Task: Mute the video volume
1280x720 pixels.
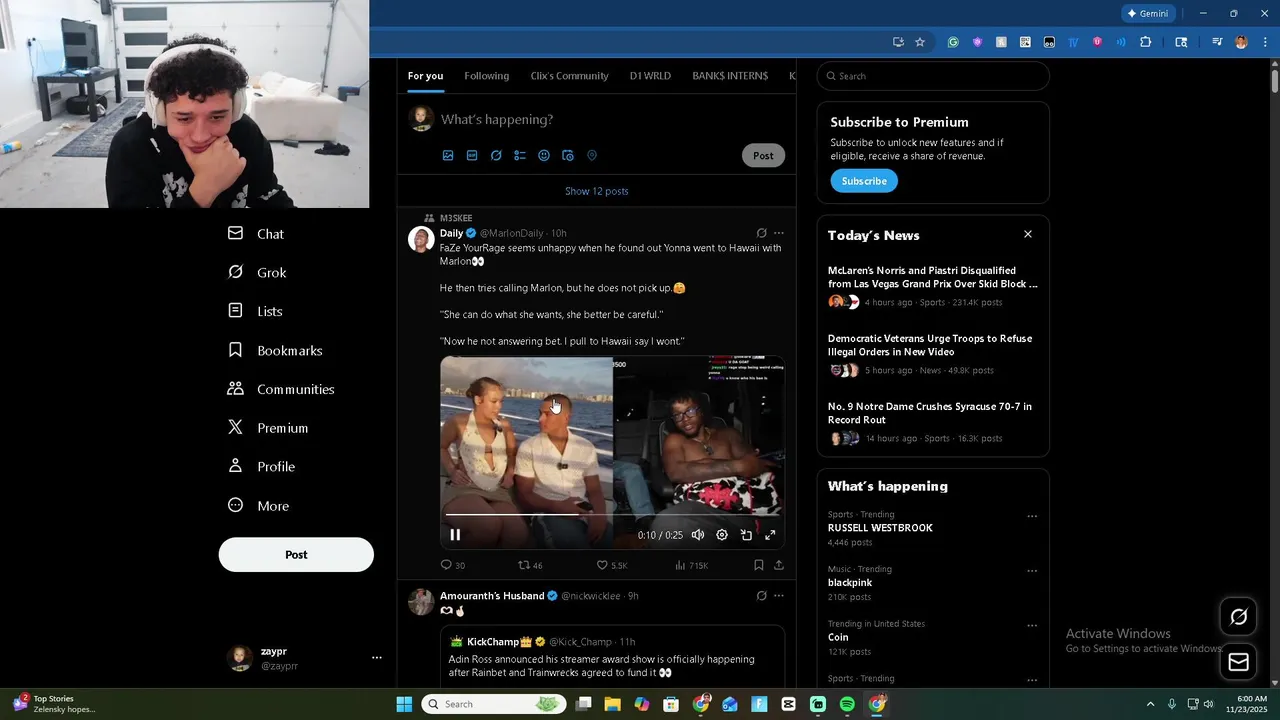Action: (x=698, y=535)
